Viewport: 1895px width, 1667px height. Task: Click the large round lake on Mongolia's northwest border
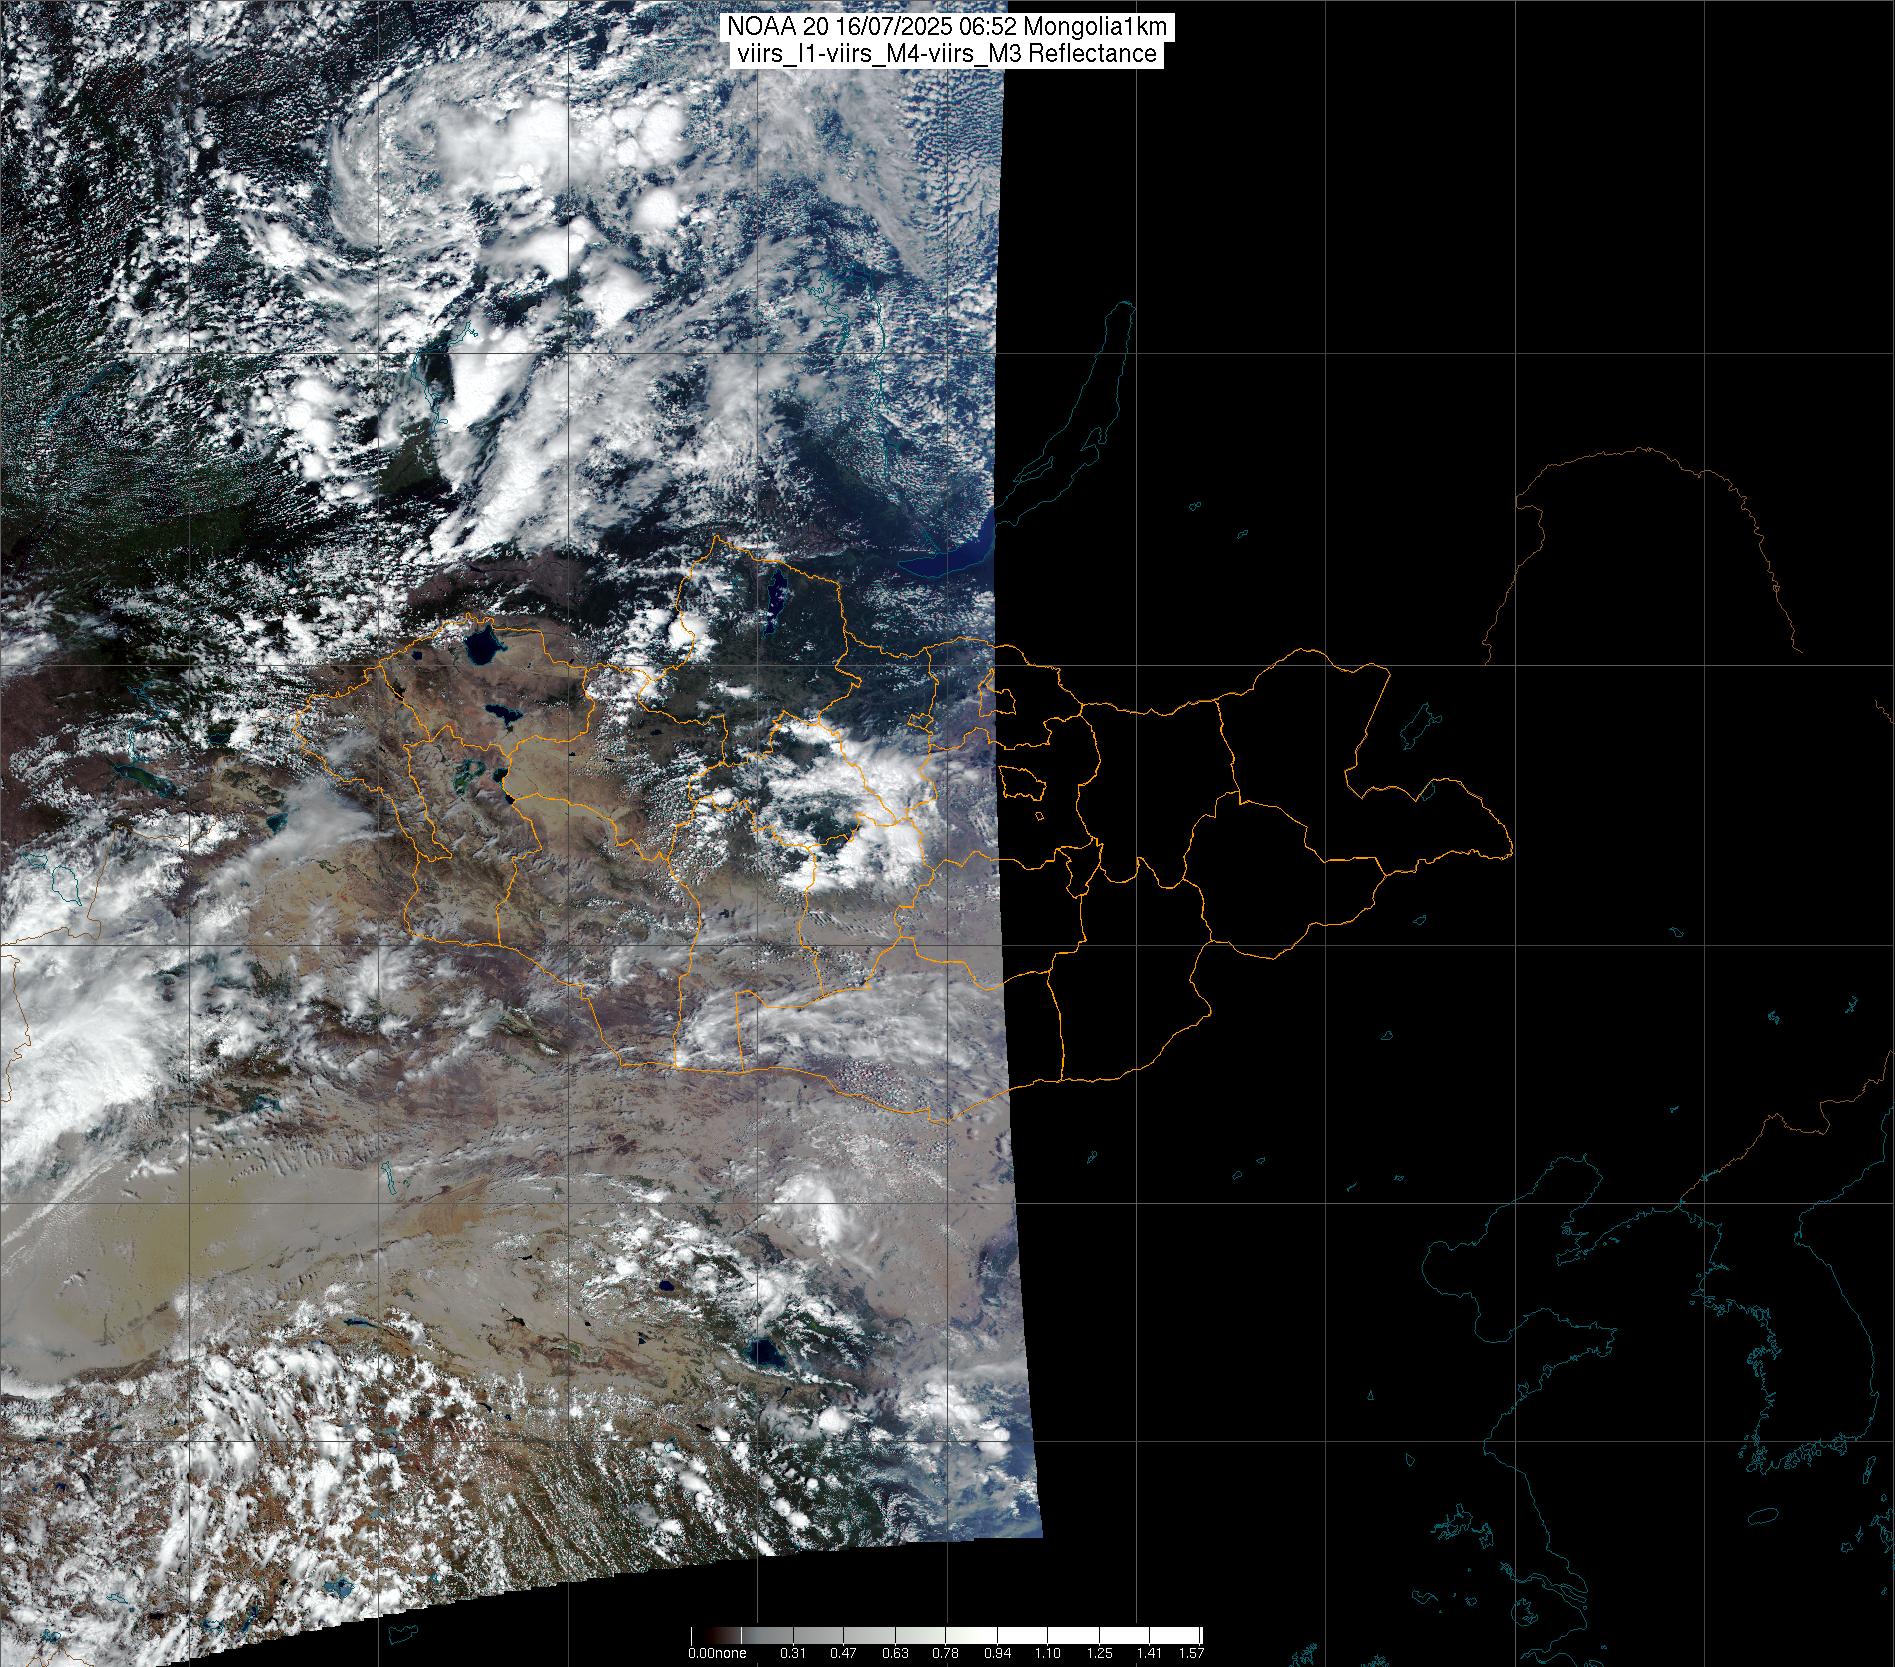[483, 643]
